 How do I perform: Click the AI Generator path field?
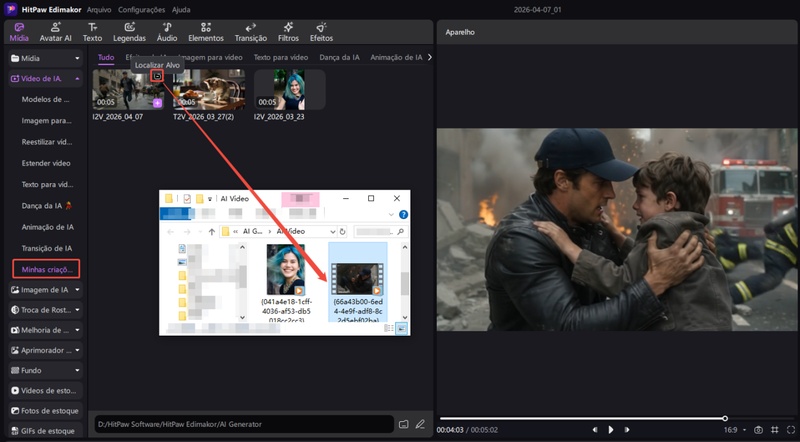coord(244,424)
